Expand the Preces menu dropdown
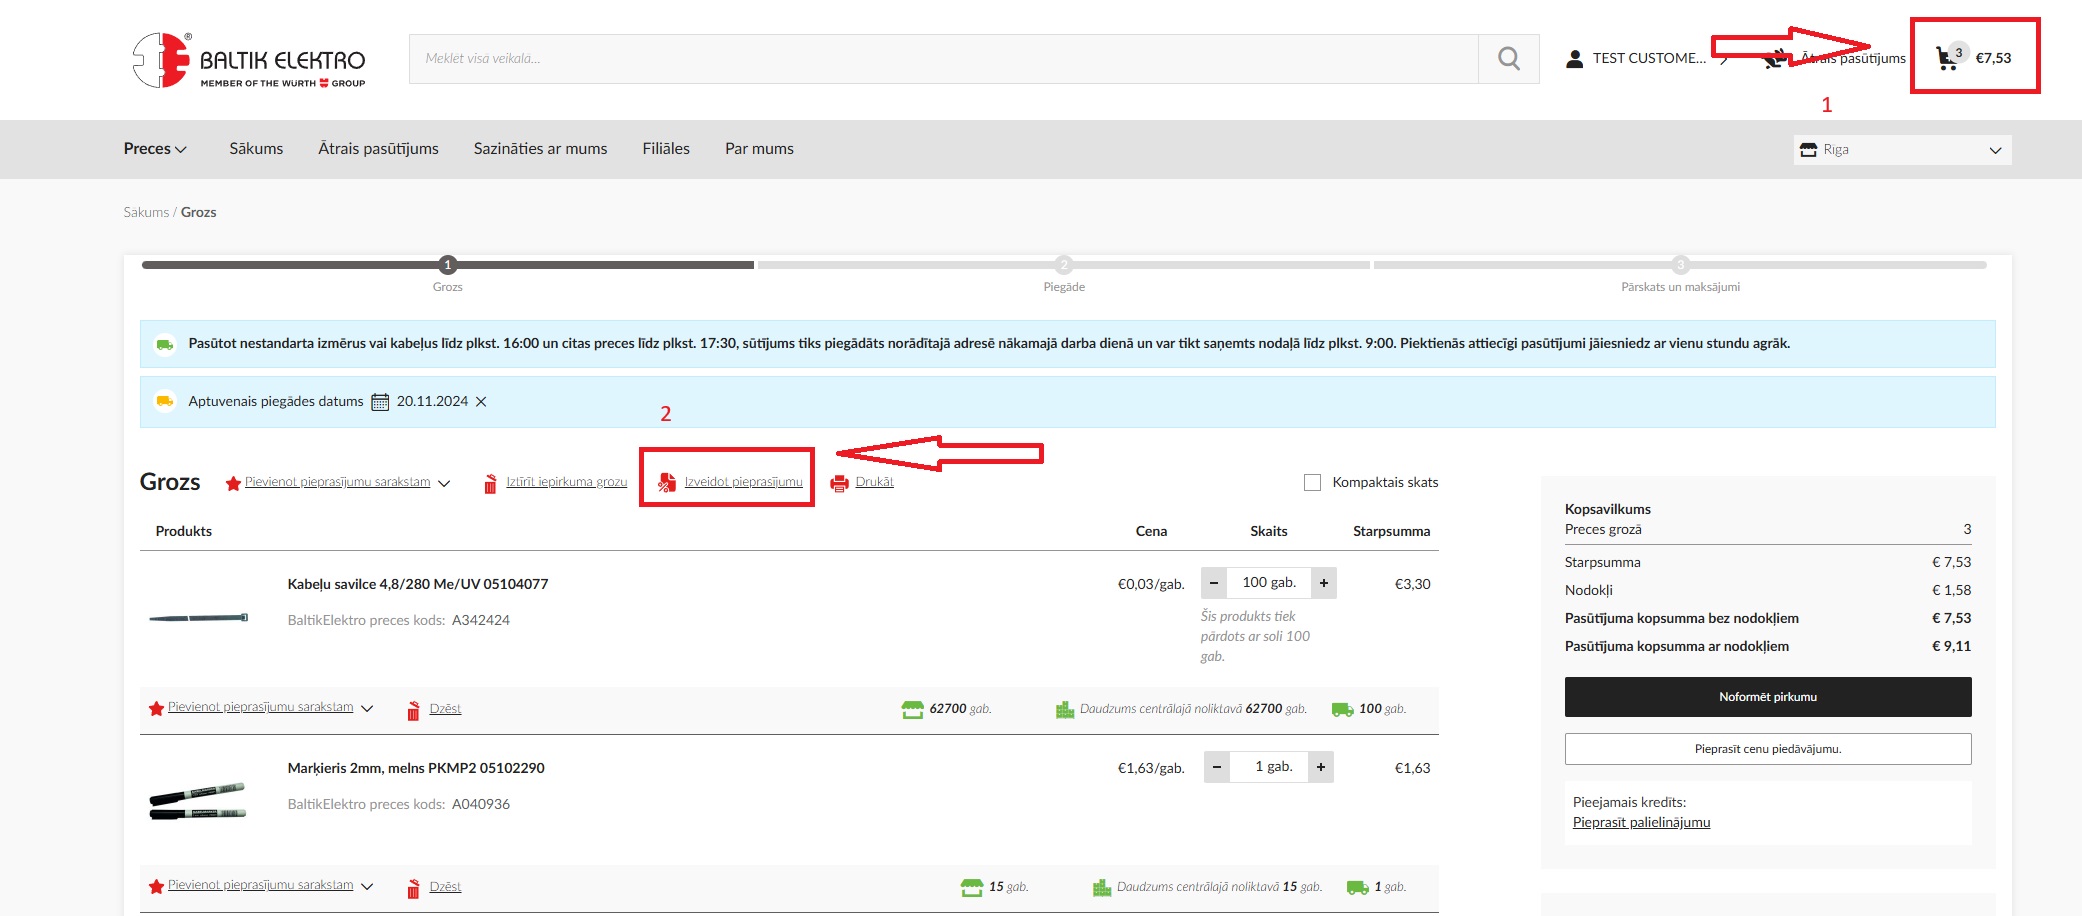The height and width of the screenshot is (916, 2082). tap(155, 149)
